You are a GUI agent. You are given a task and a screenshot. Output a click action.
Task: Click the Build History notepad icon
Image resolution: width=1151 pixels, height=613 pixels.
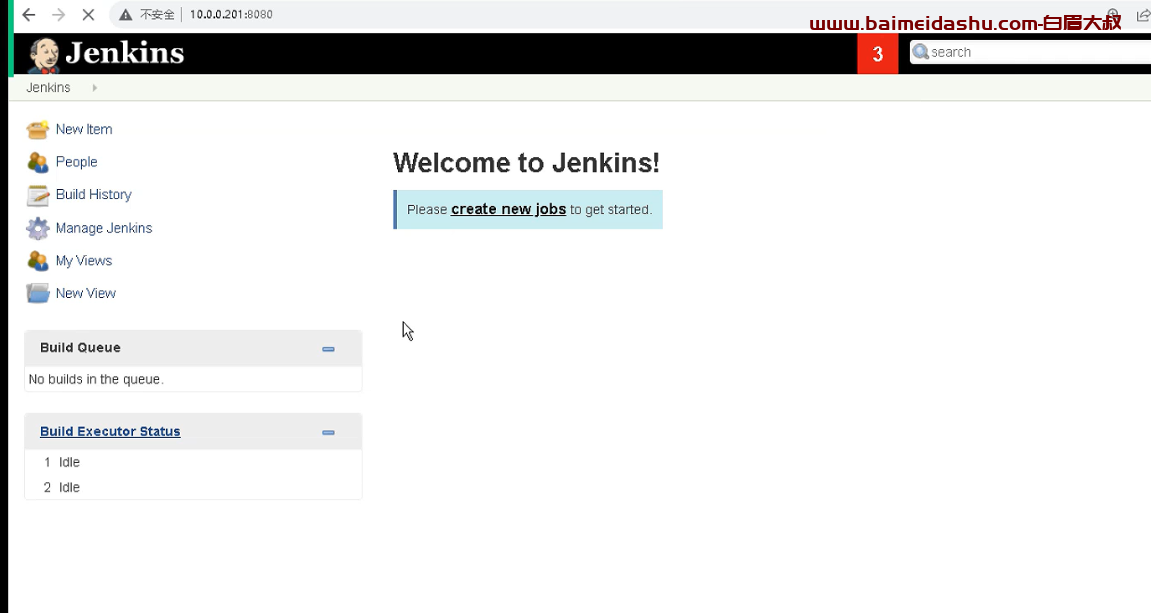[x=37, y=195]
